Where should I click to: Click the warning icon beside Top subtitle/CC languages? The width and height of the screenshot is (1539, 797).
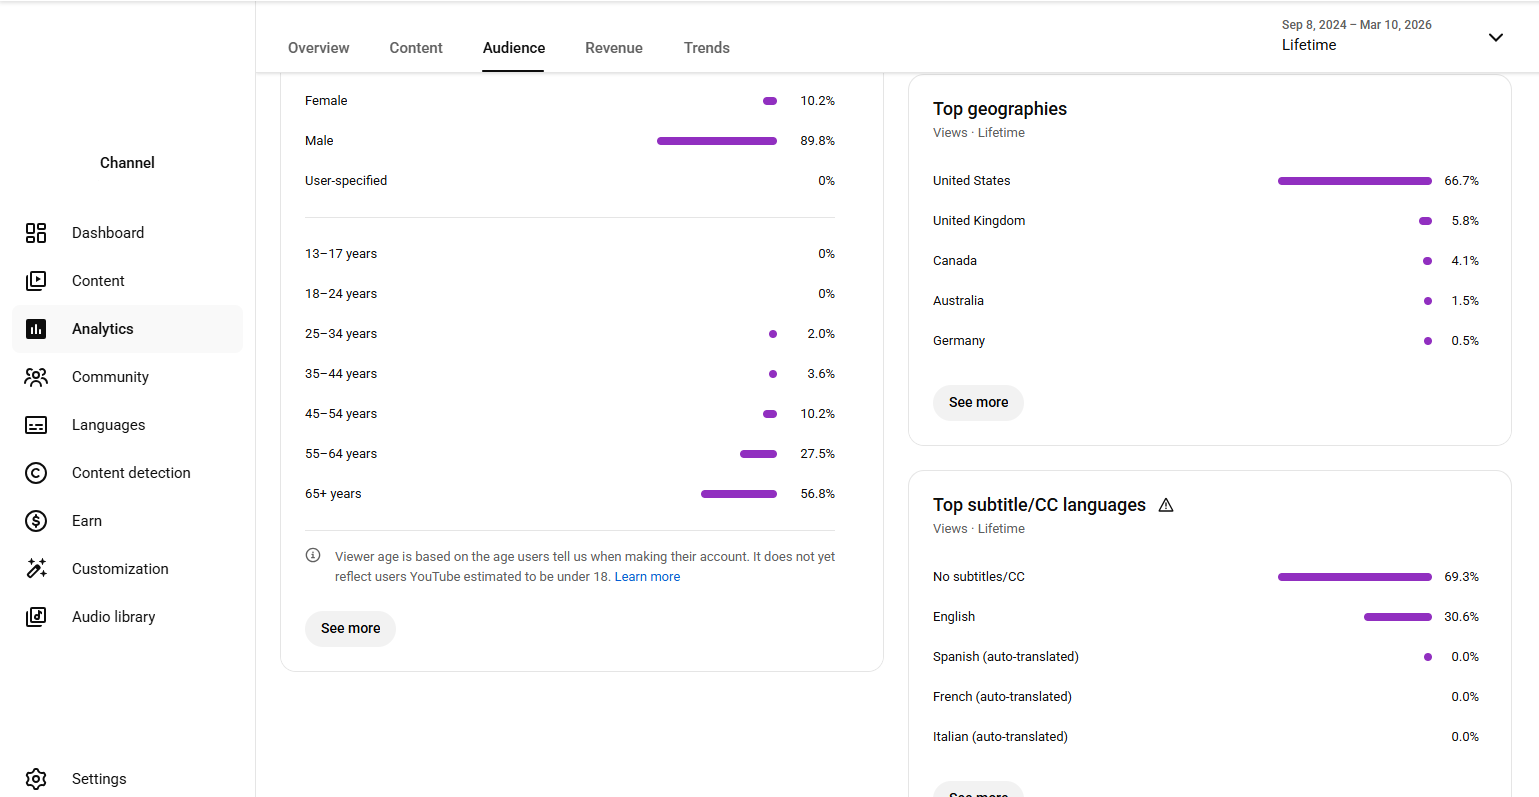point(1166,505)
